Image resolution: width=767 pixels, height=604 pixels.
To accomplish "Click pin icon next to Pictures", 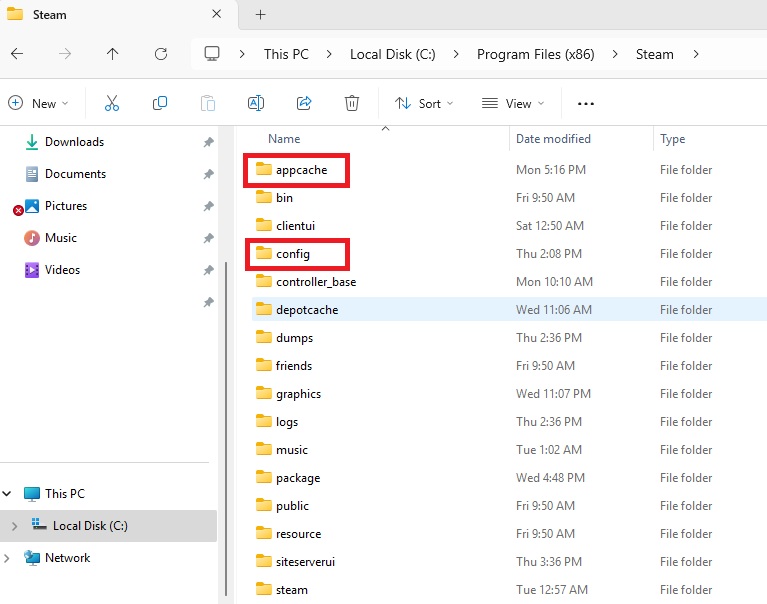I will click(208, 206).
